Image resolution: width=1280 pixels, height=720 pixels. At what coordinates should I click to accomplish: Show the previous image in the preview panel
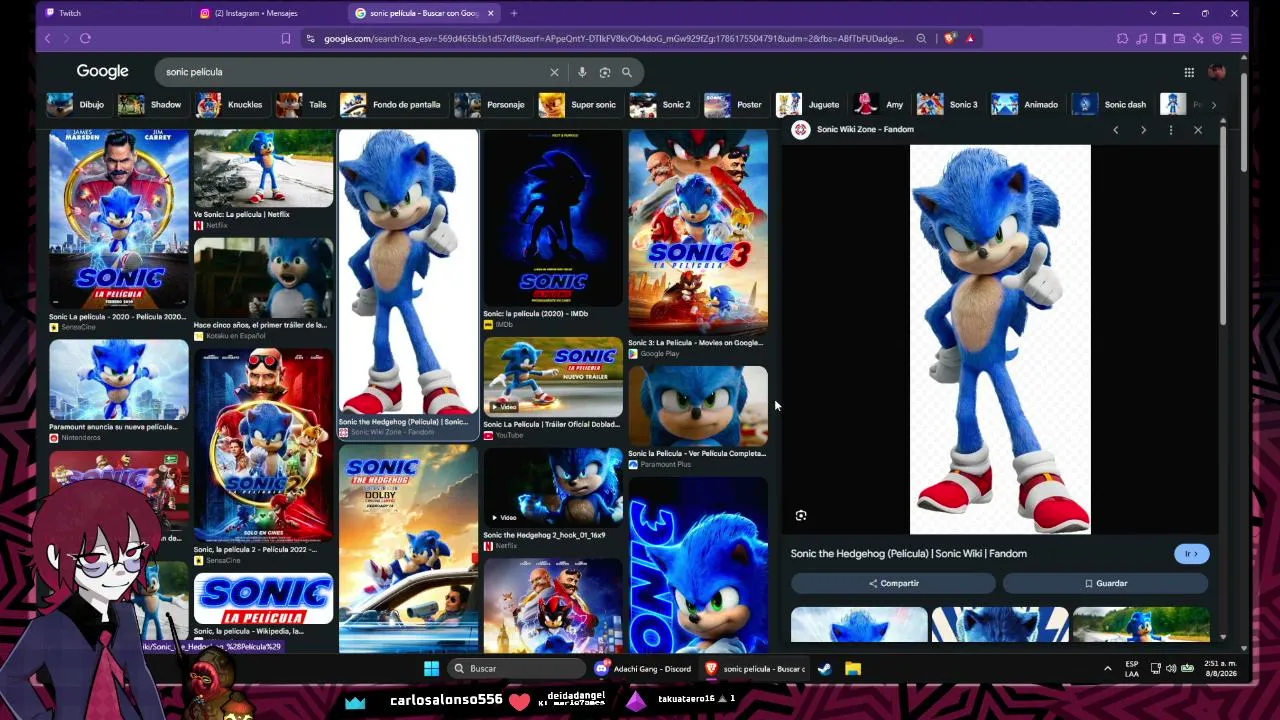point(1116,130)
